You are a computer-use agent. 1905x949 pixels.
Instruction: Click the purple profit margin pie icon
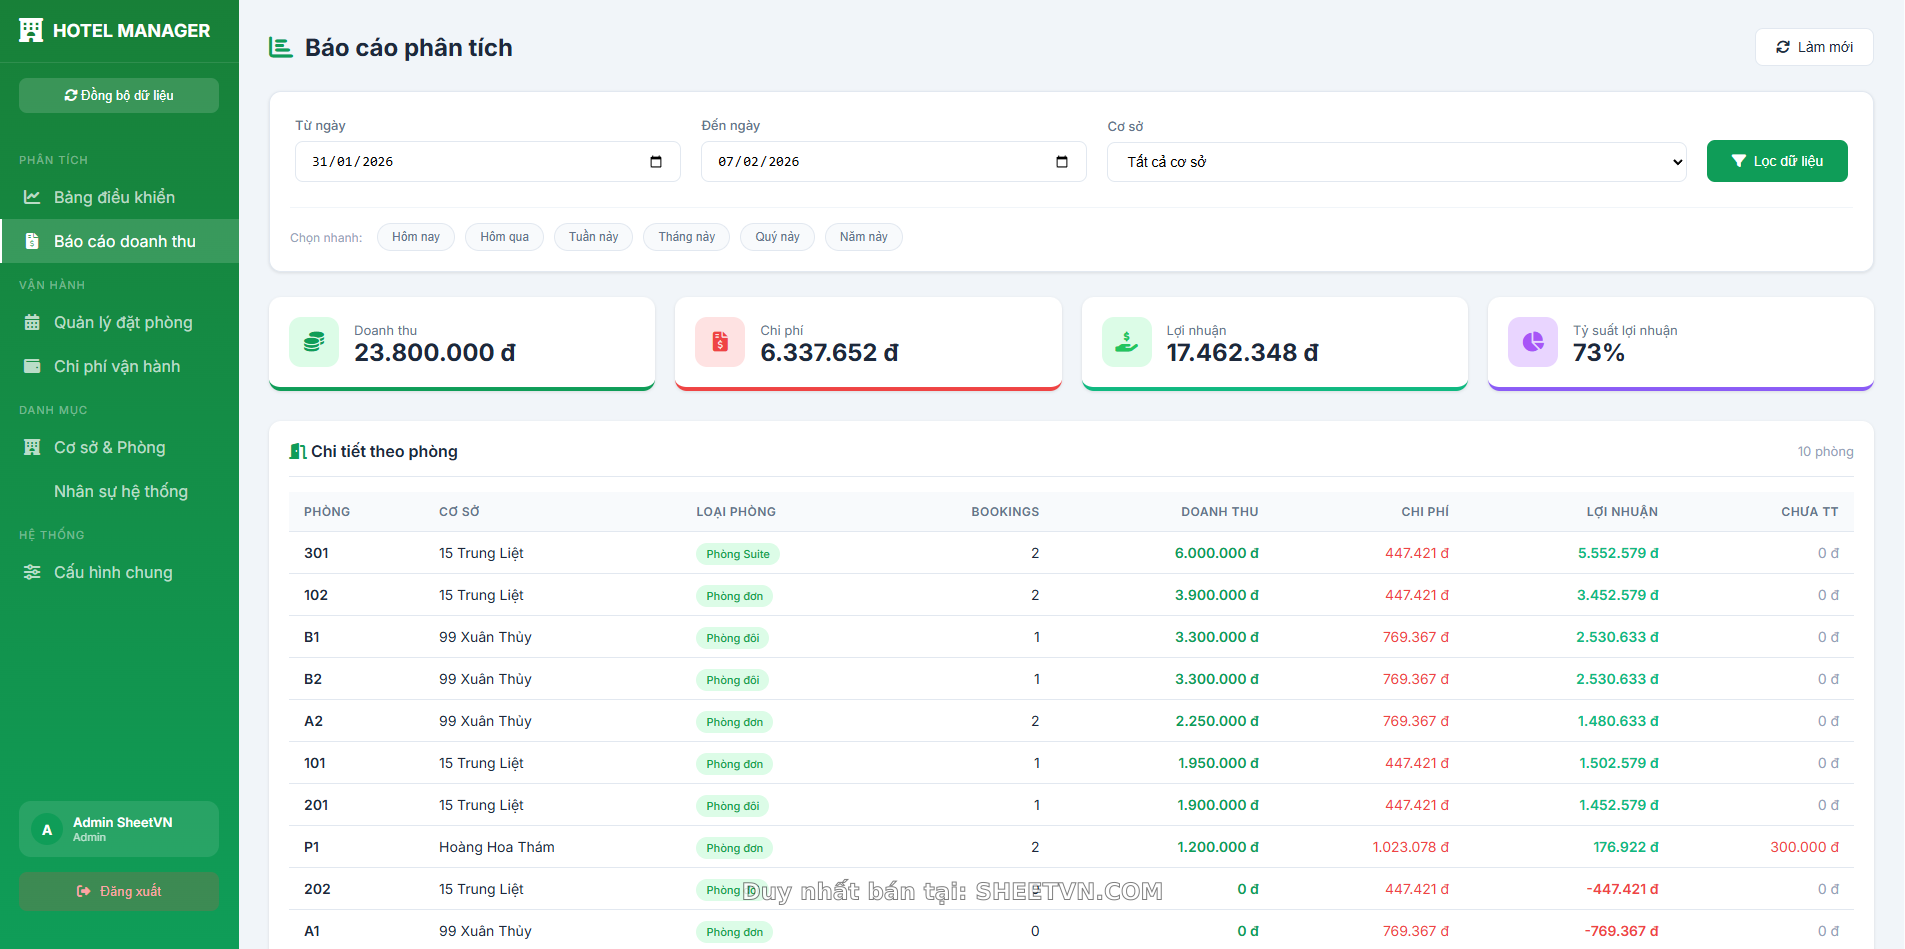(x=1532, y=342)
